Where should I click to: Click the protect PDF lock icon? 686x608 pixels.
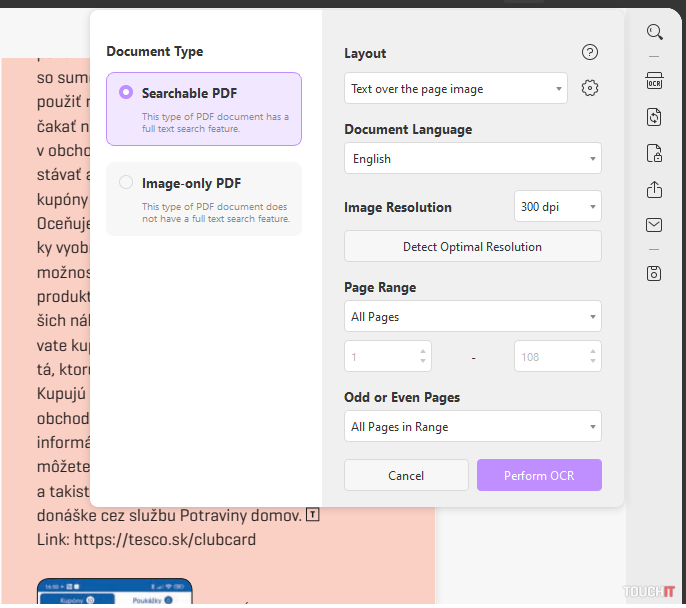[x=654, y=153]
